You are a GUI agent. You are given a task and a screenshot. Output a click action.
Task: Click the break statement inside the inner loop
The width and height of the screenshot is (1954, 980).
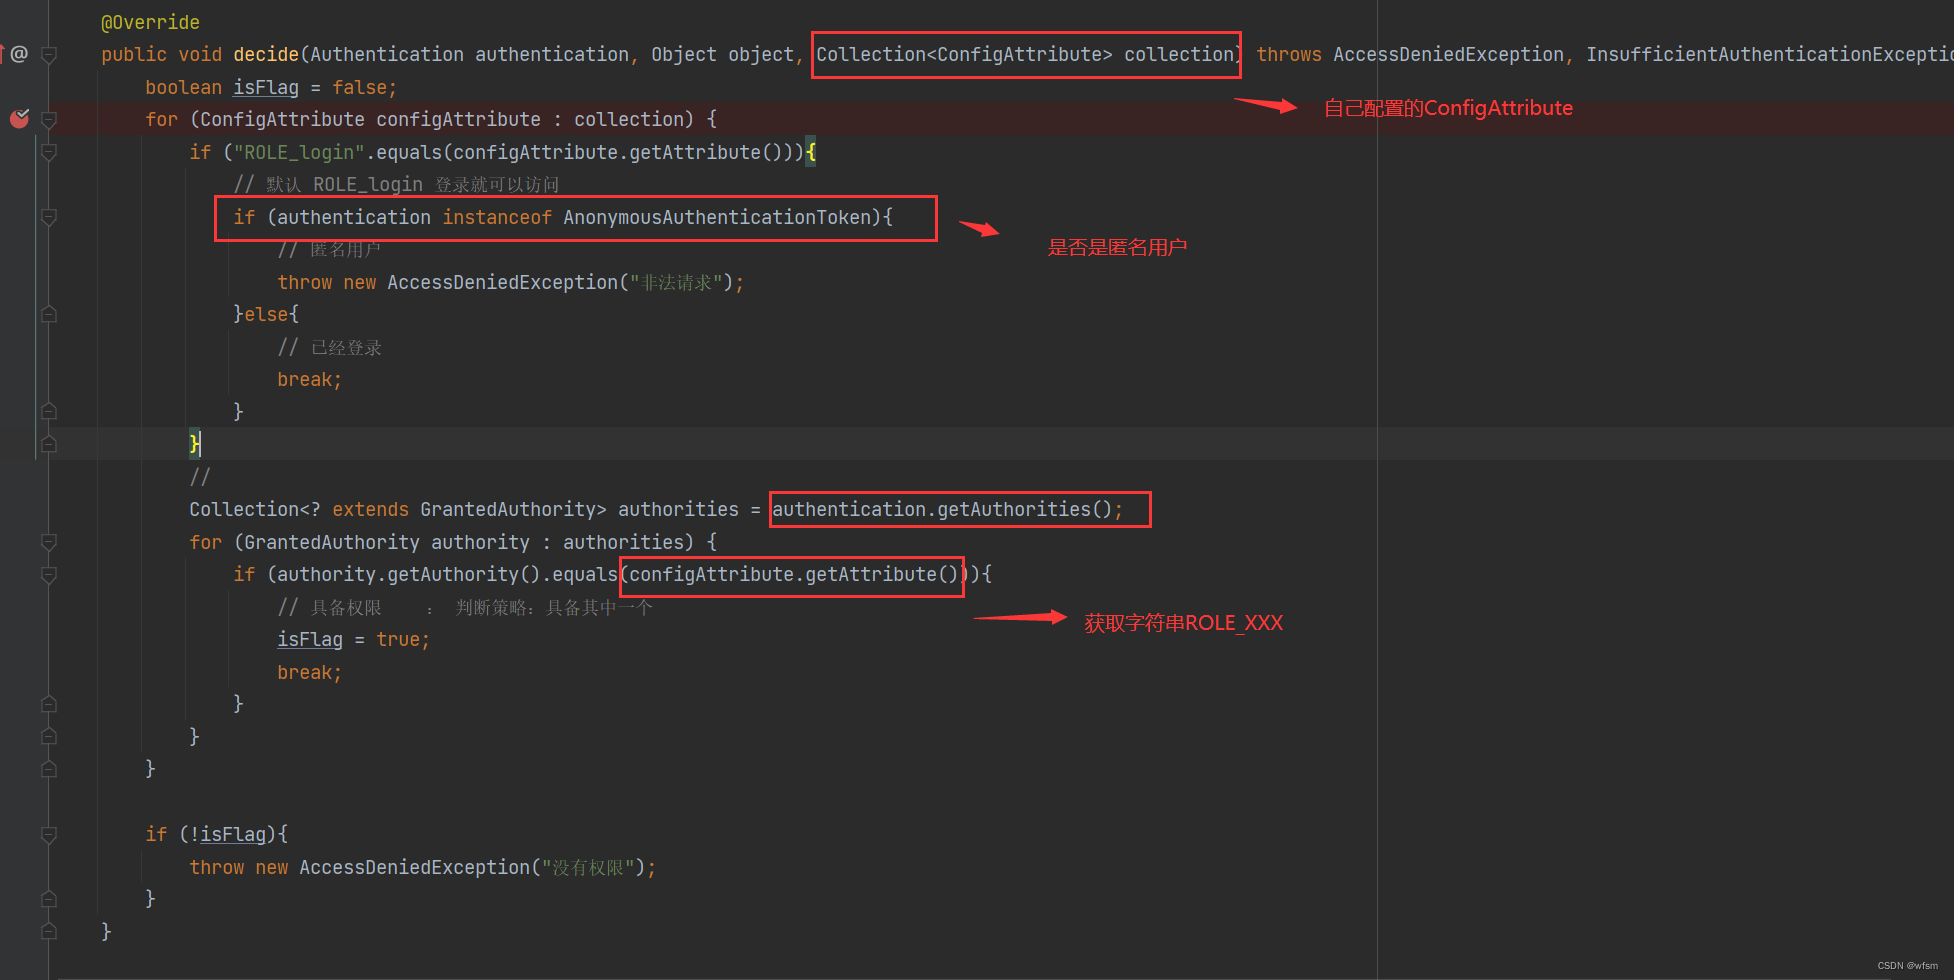point(307,671)
